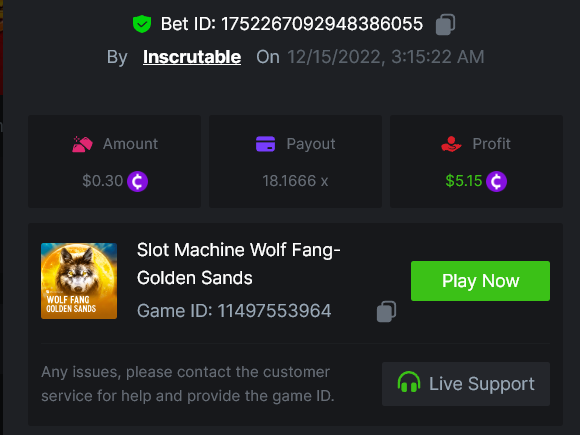The height and width of the screenshot is (435, 580).
Task: Click the green headphones support icon
Action: coord(409,382)
